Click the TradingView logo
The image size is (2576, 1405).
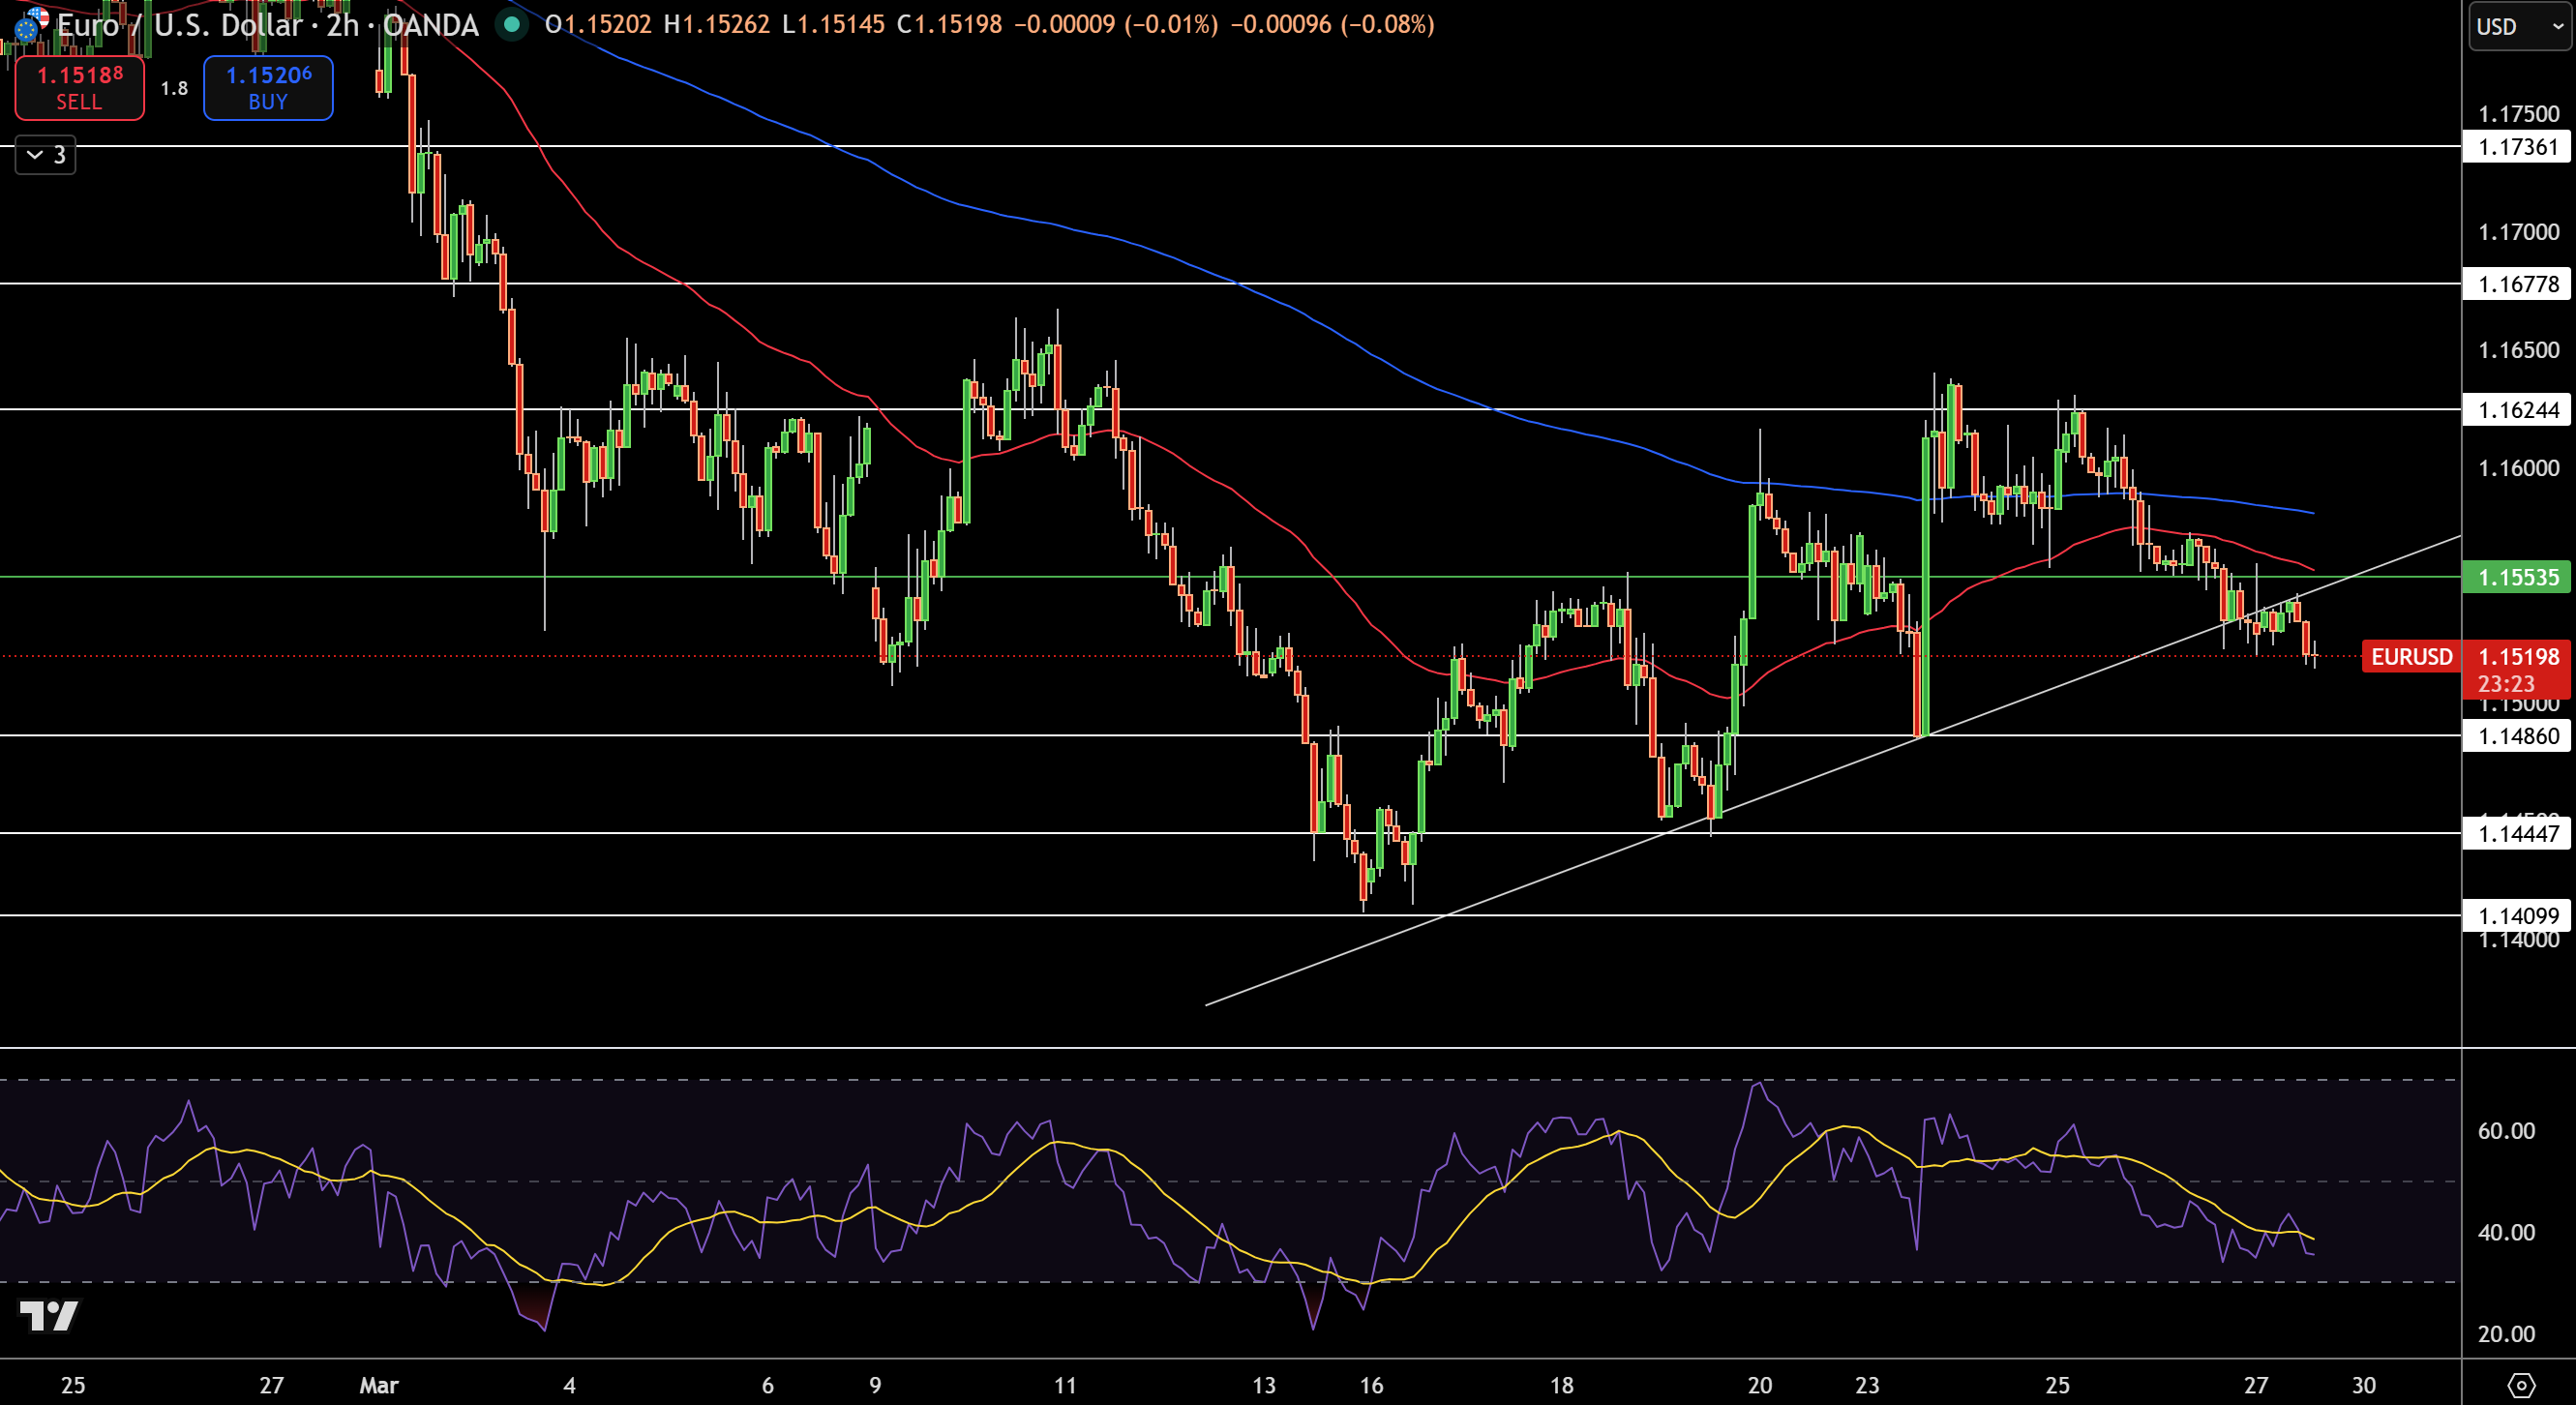(x=49, y=1315)
